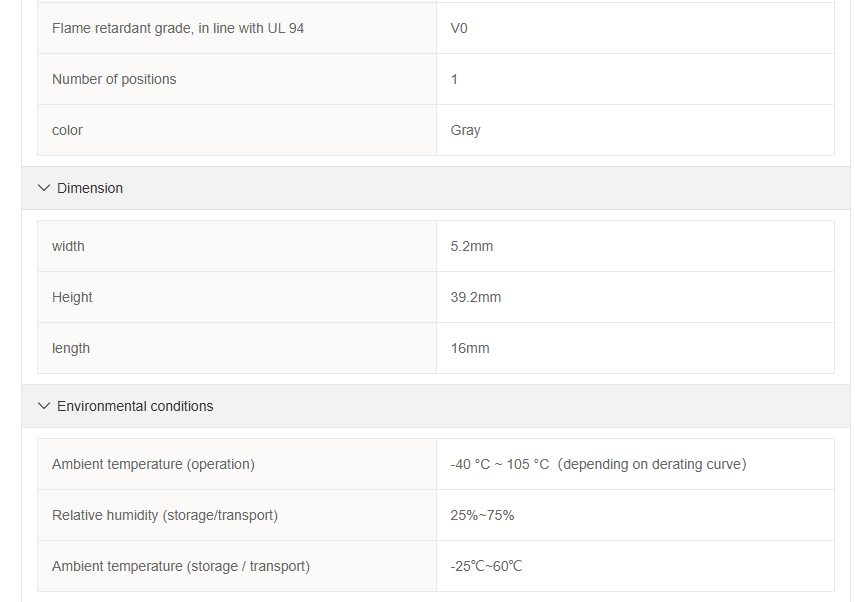Click the width row label
The height and width of the screenshot is (602, 855).
(x=68, y=246)
